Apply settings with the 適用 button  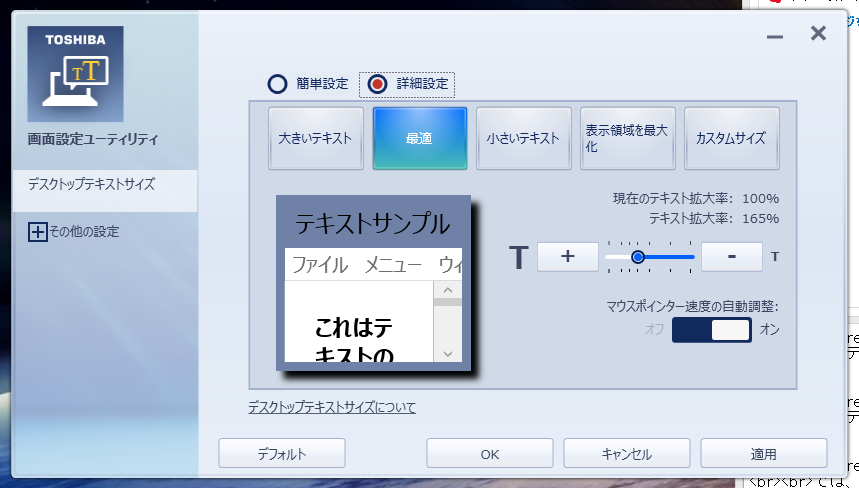(x=764, y=453)
